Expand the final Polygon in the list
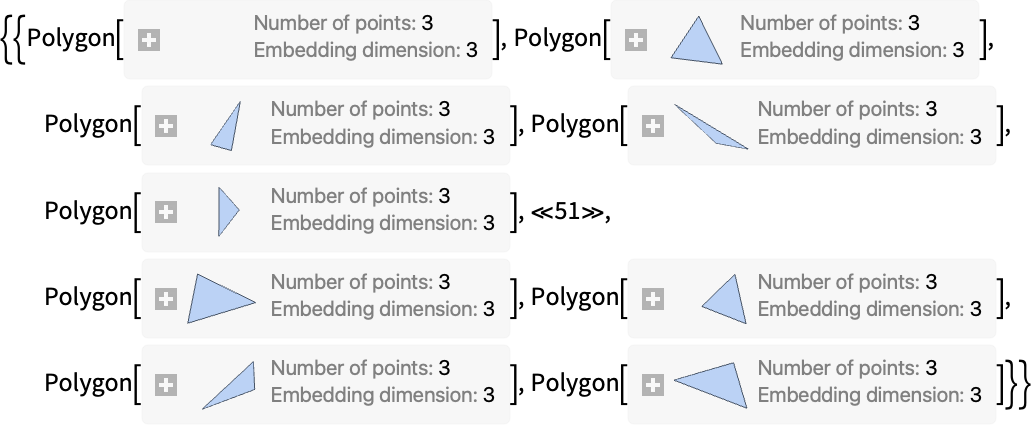Viewport: 1033px width, 427px height. 653,385
